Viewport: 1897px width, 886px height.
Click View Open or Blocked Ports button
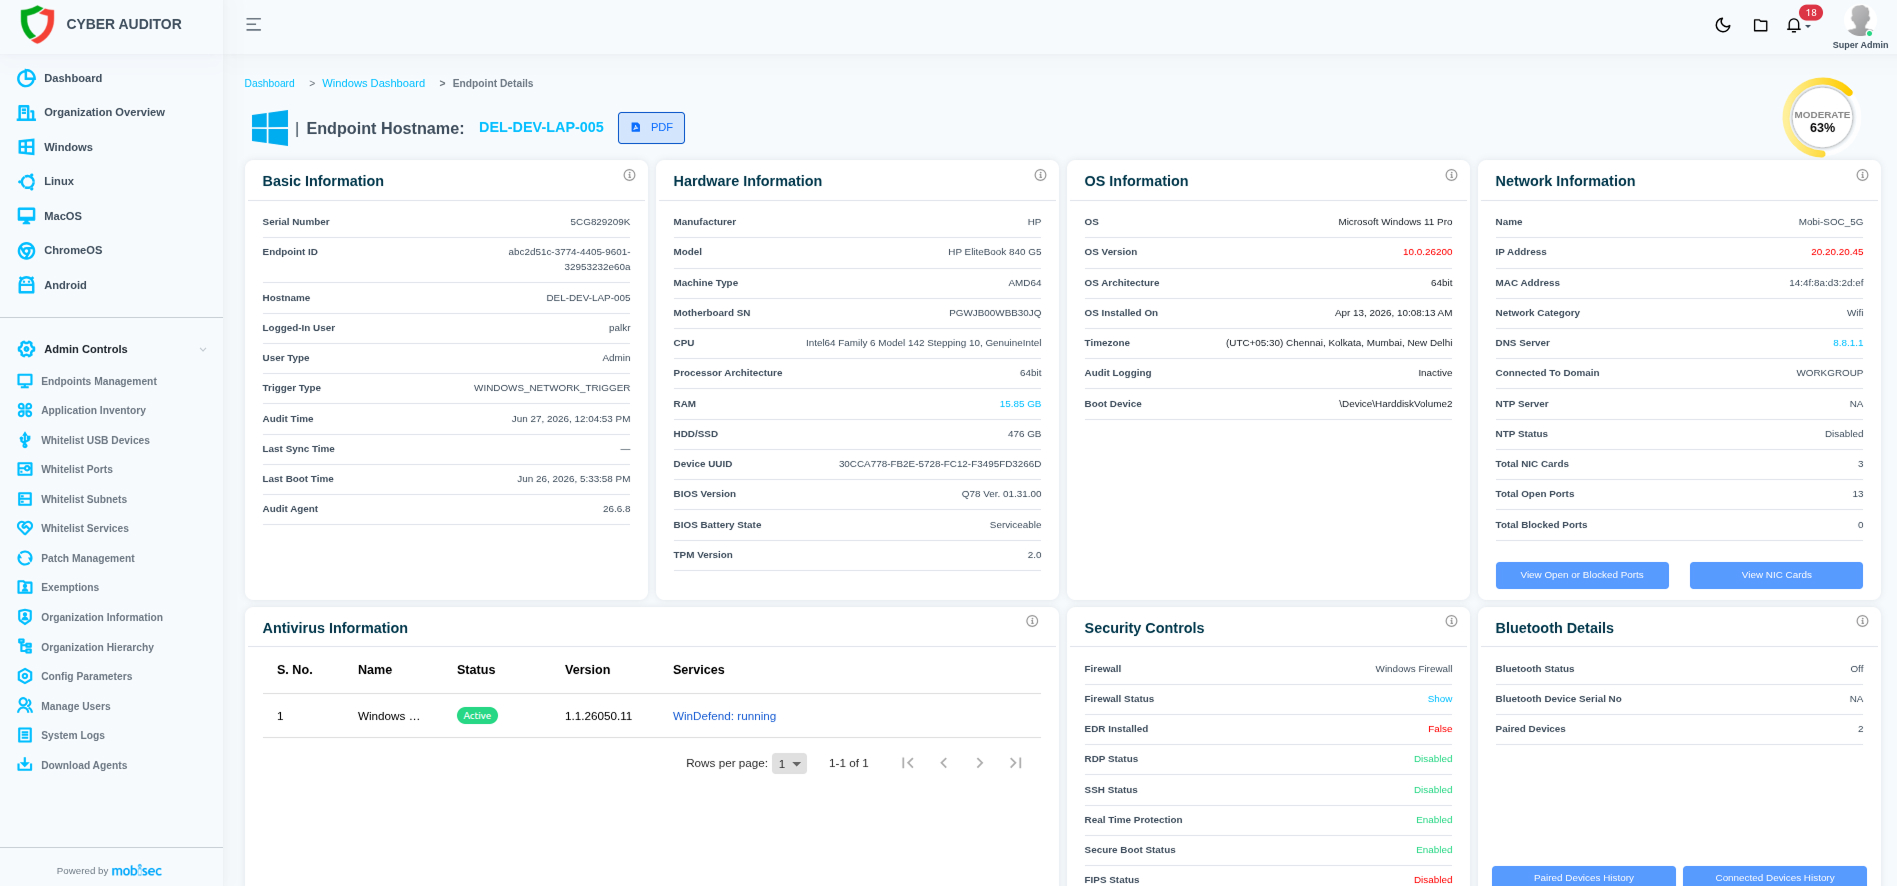(x=1582, y=575)
